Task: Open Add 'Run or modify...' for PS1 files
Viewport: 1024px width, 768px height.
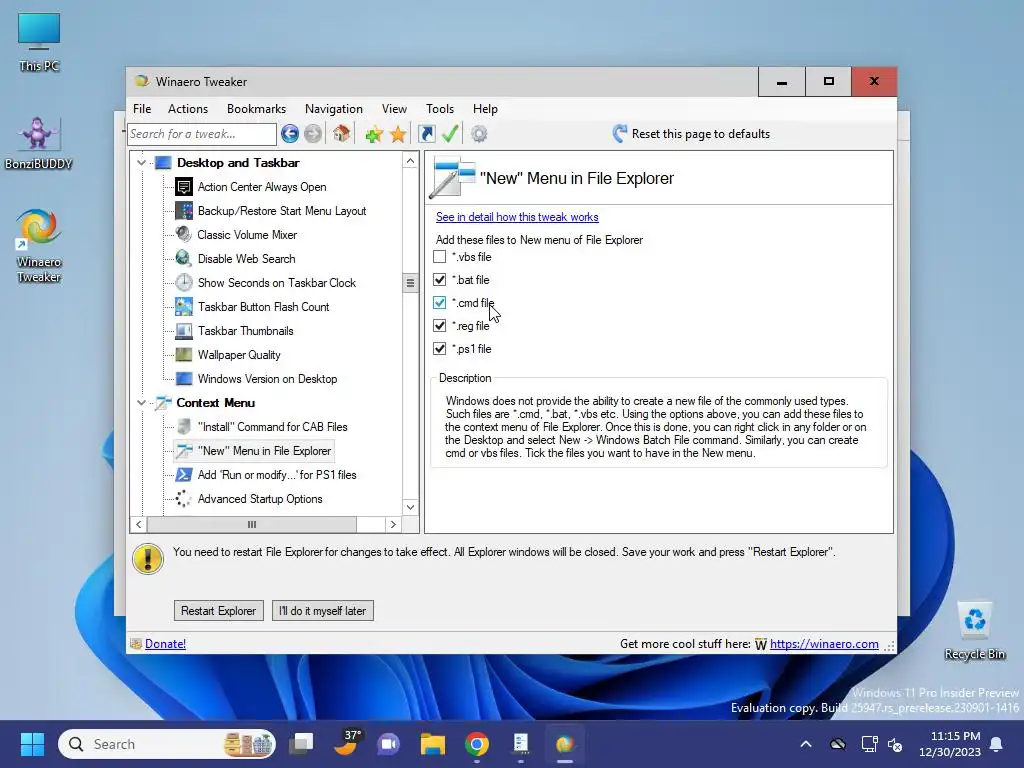Action: 277,475
